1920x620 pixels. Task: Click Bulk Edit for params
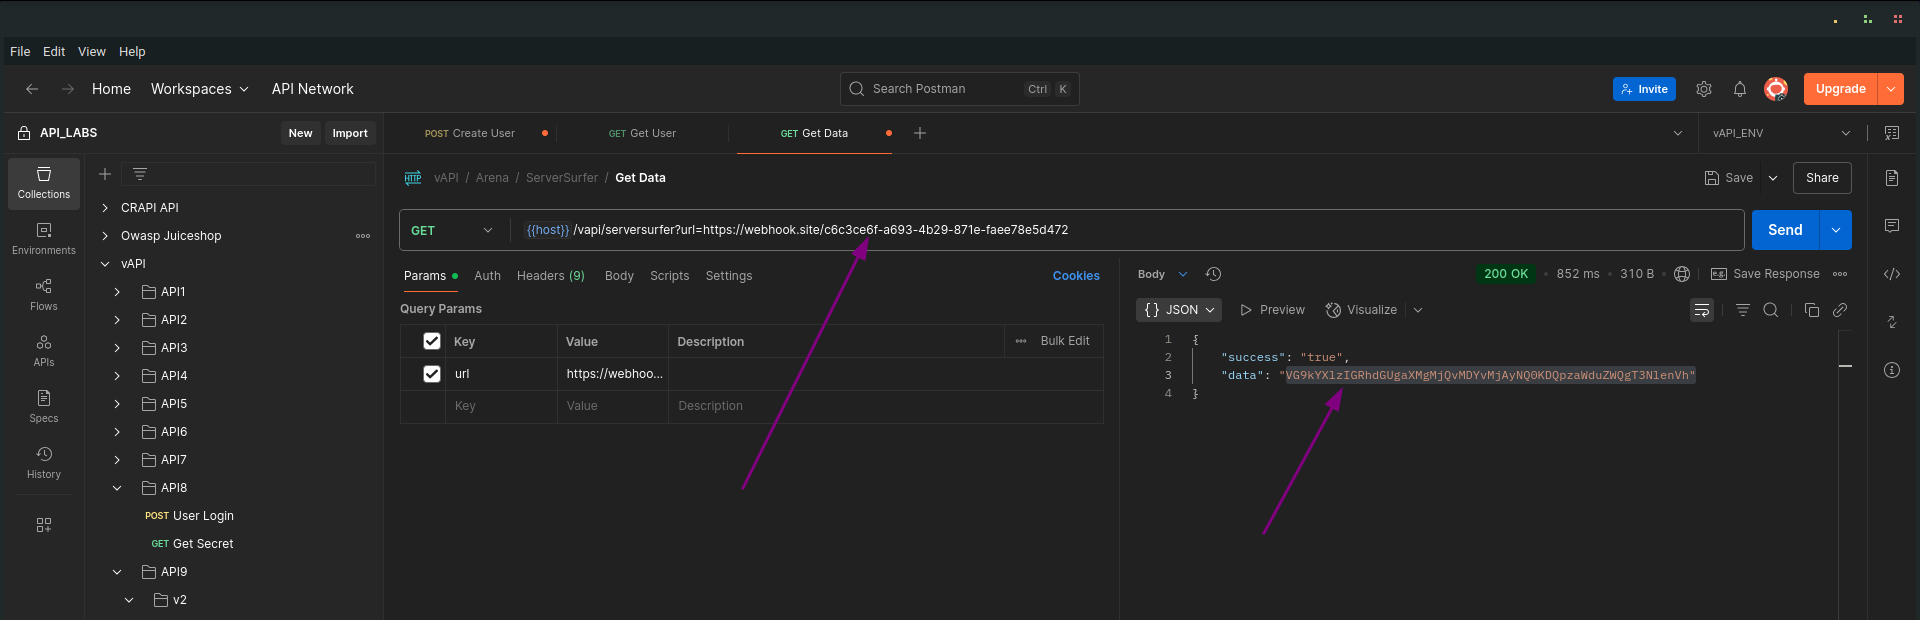click(x=1065, y=341)
